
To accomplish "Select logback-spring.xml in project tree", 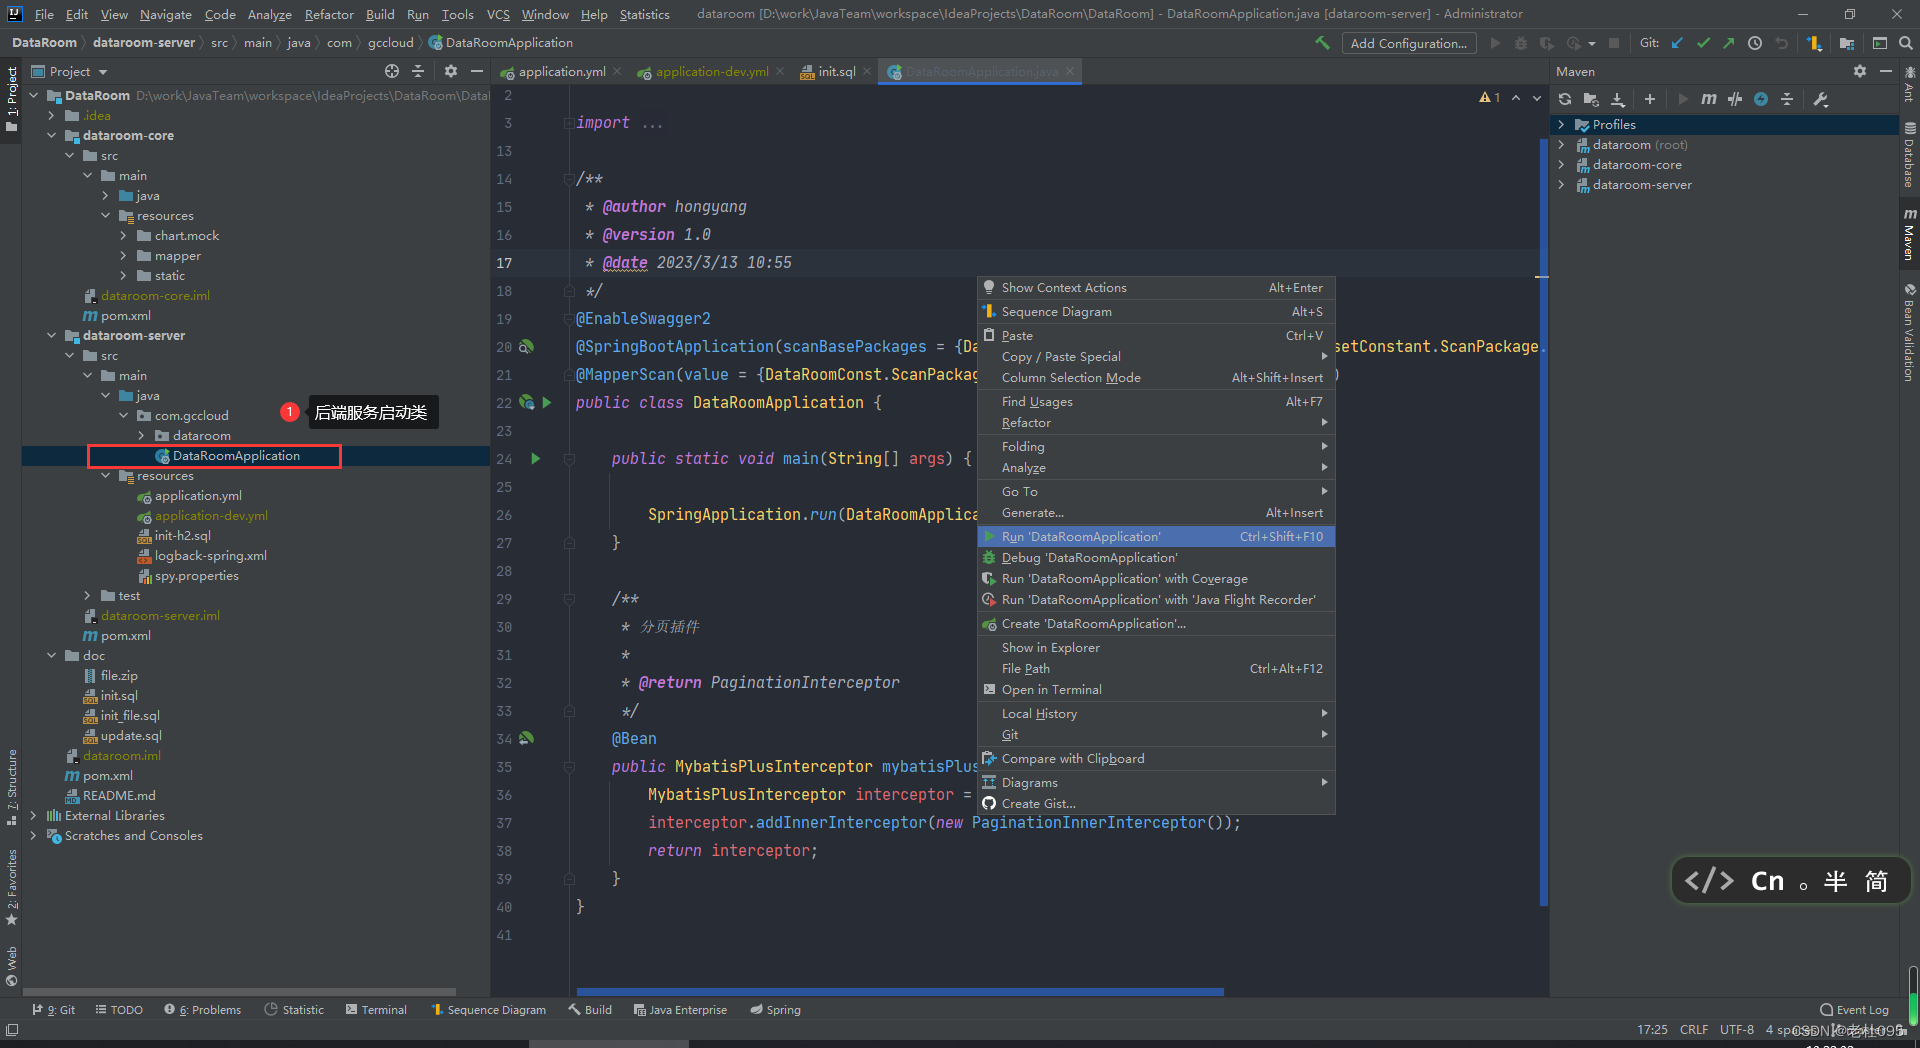I will pyautogui.click(x=210, y=556).
